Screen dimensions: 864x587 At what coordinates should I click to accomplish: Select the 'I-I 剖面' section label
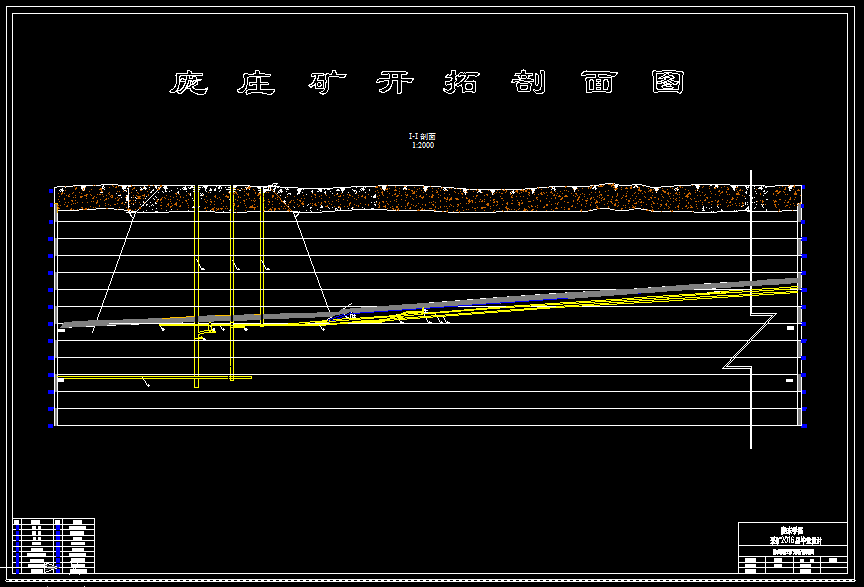(x=422, y=136)
